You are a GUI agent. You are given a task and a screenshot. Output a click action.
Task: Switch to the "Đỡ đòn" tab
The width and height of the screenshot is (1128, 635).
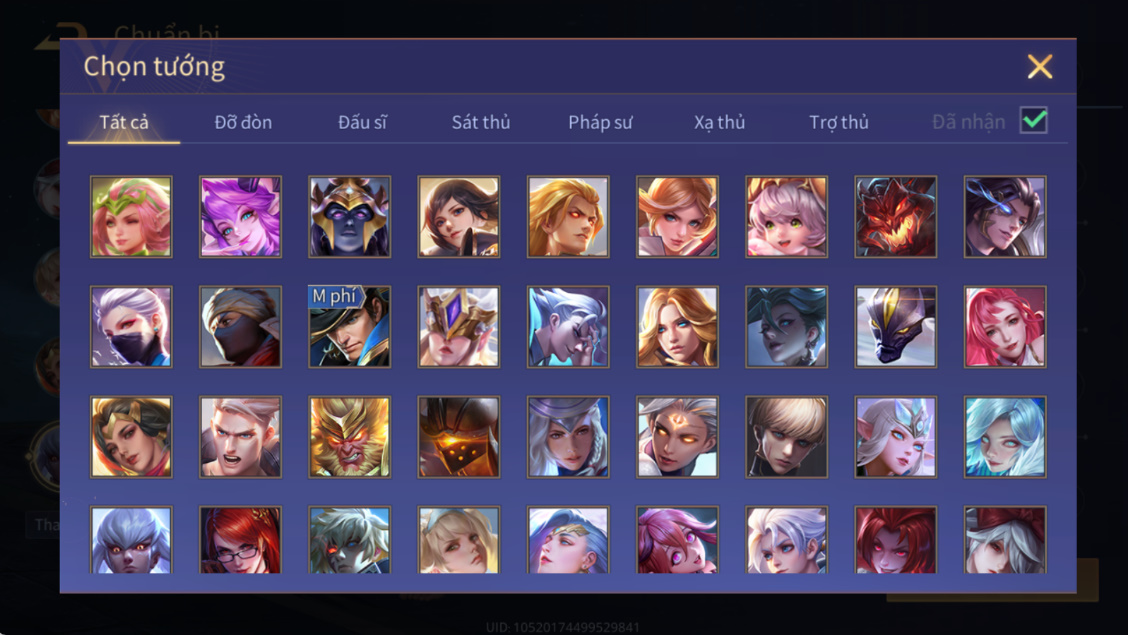(243, 122)
